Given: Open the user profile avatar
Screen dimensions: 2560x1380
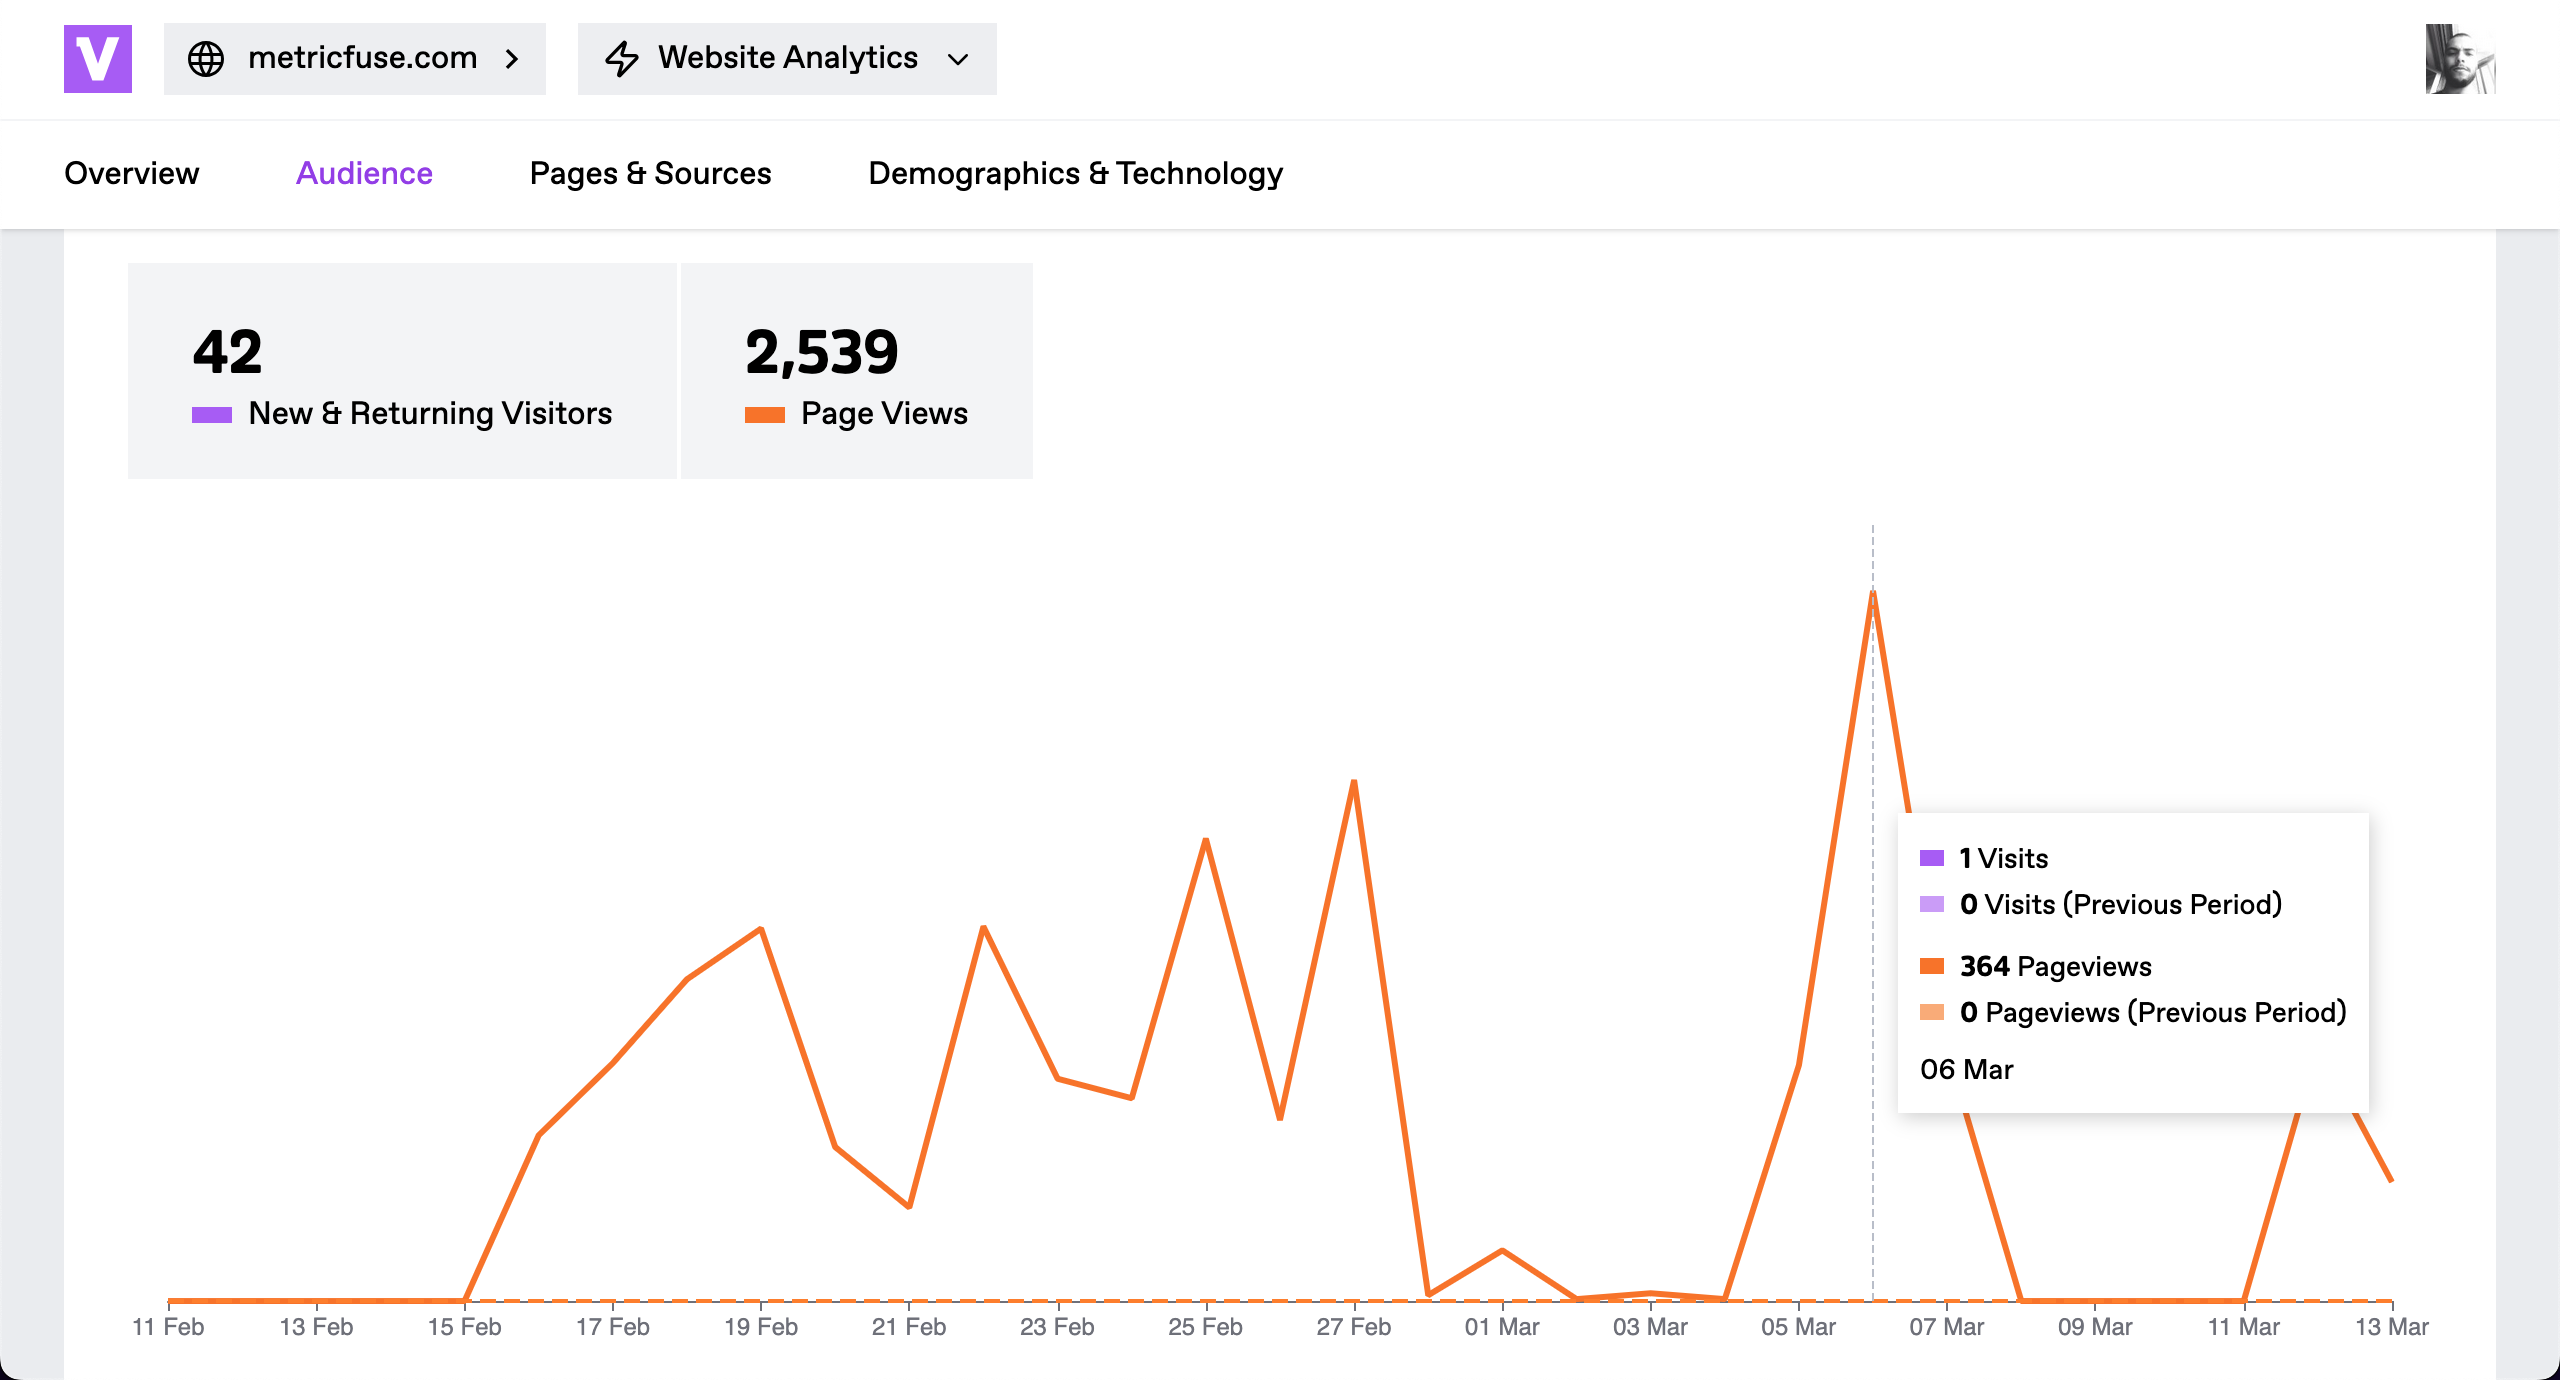Looking at the screenshot, I should pos(2460,59).
